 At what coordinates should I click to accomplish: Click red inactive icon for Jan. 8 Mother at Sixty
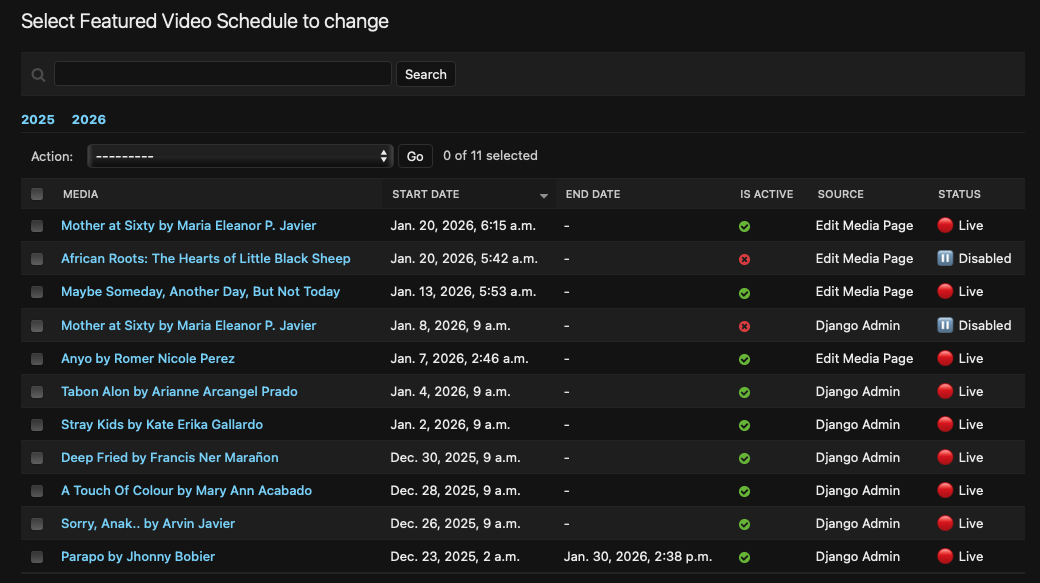point(744,326)
